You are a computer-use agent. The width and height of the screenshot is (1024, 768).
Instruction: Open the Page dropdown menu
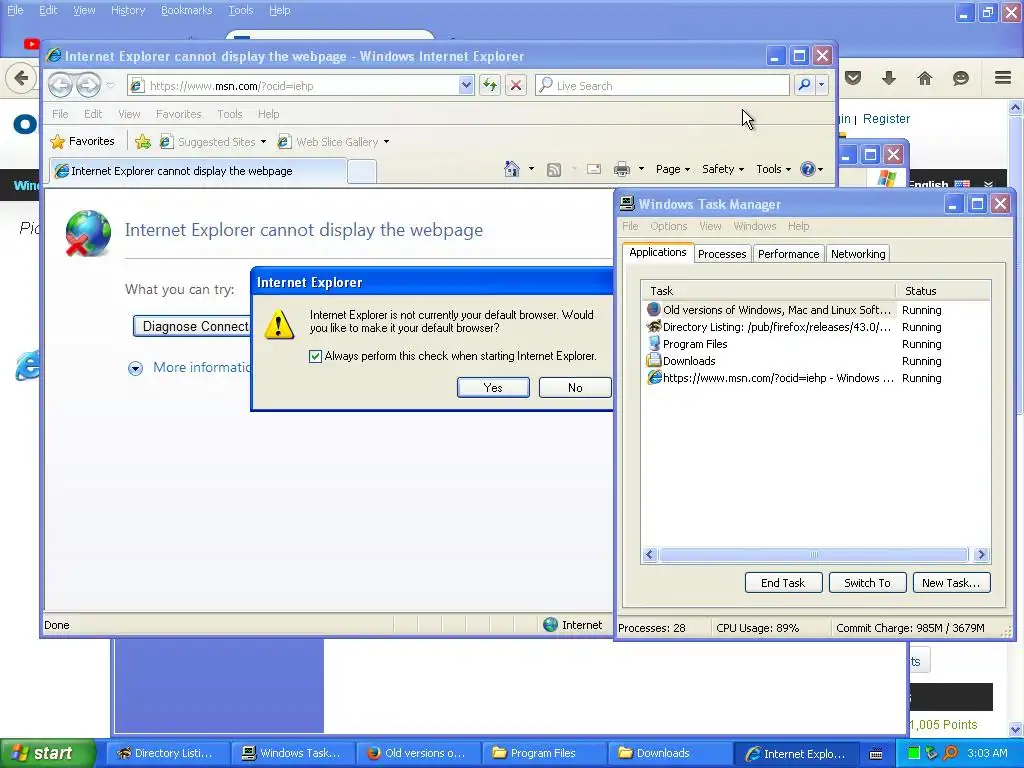[673, 169]
